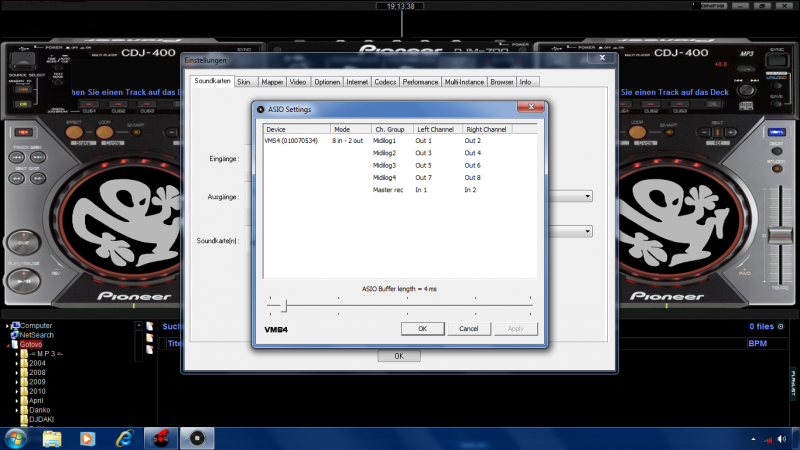Go to the Mapper tab
The height and width of the screenshot is (450, 800).
[x=271, y=81]
